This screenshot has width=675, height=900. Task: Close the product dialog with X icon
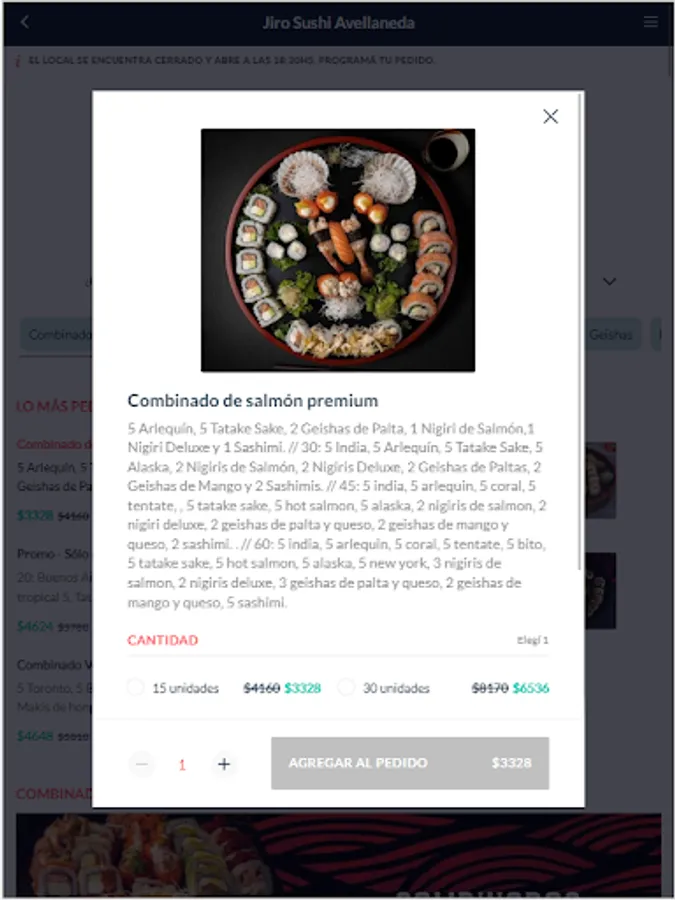point(550,117)
